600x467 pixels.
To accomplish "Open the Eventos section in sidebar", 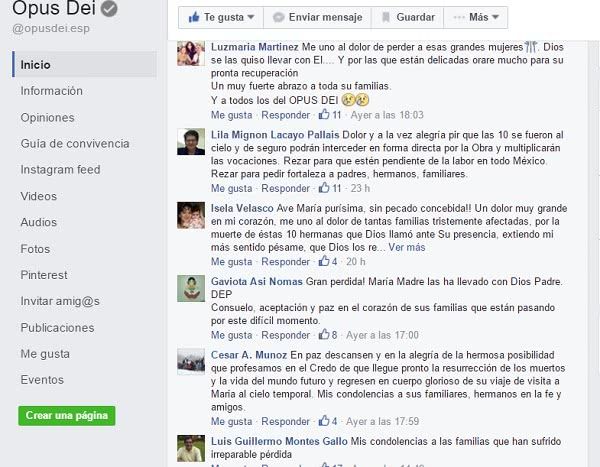I will [x=42, y=380].
